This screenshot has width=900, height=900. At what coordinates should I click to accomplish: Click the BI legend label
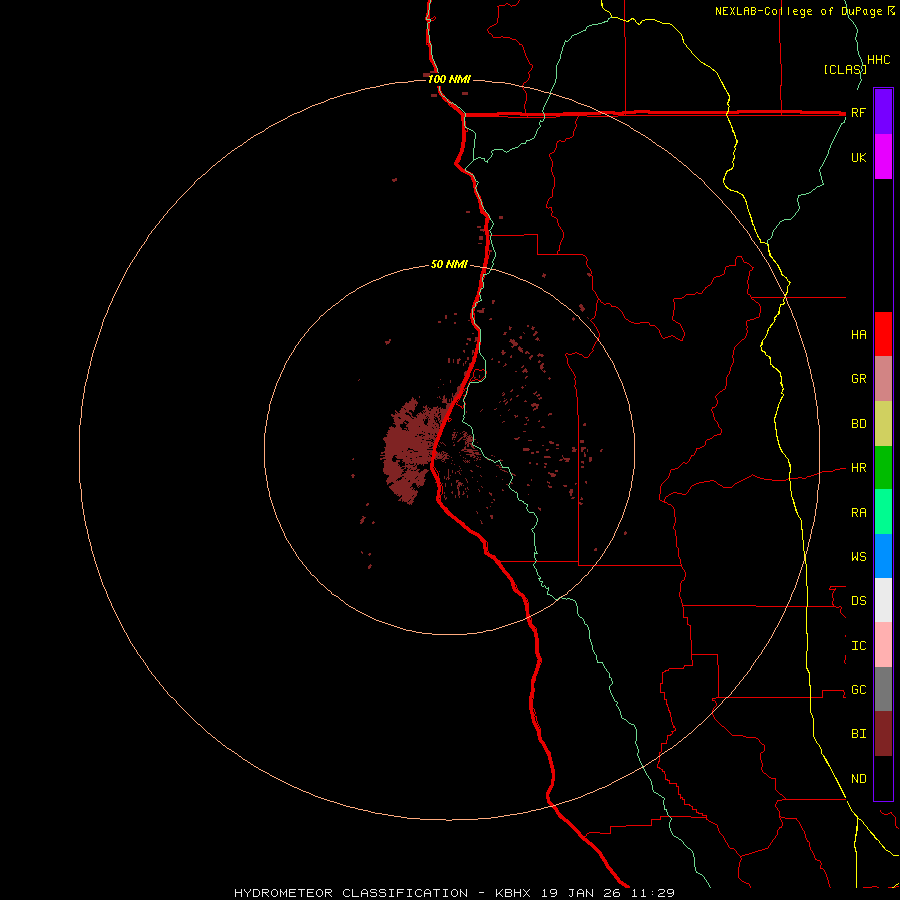click(x=858, y=734)
